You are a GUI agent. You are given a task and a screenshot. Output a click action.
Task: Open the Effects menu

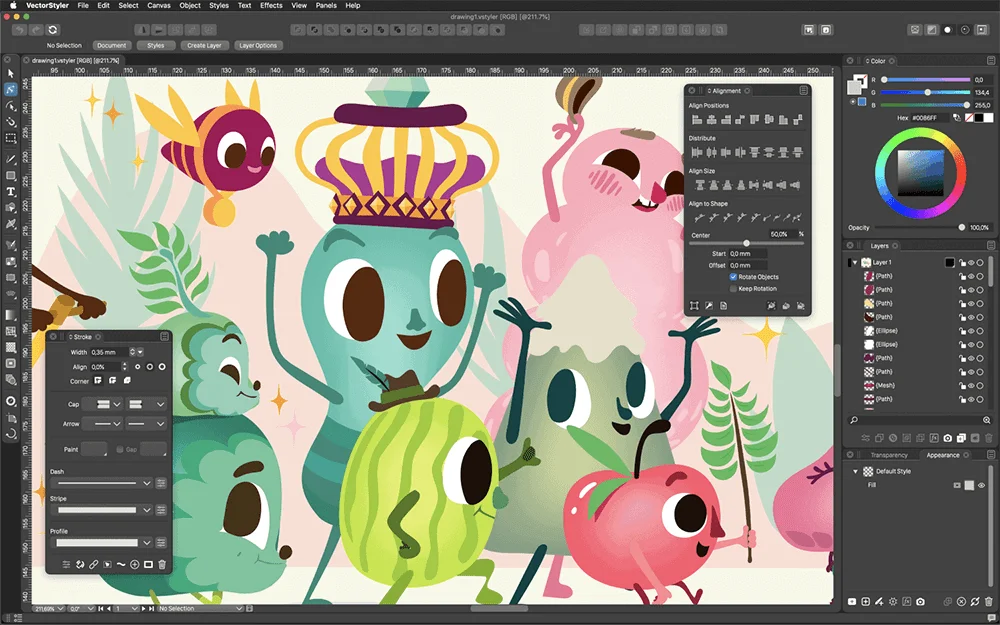point(271,6)
